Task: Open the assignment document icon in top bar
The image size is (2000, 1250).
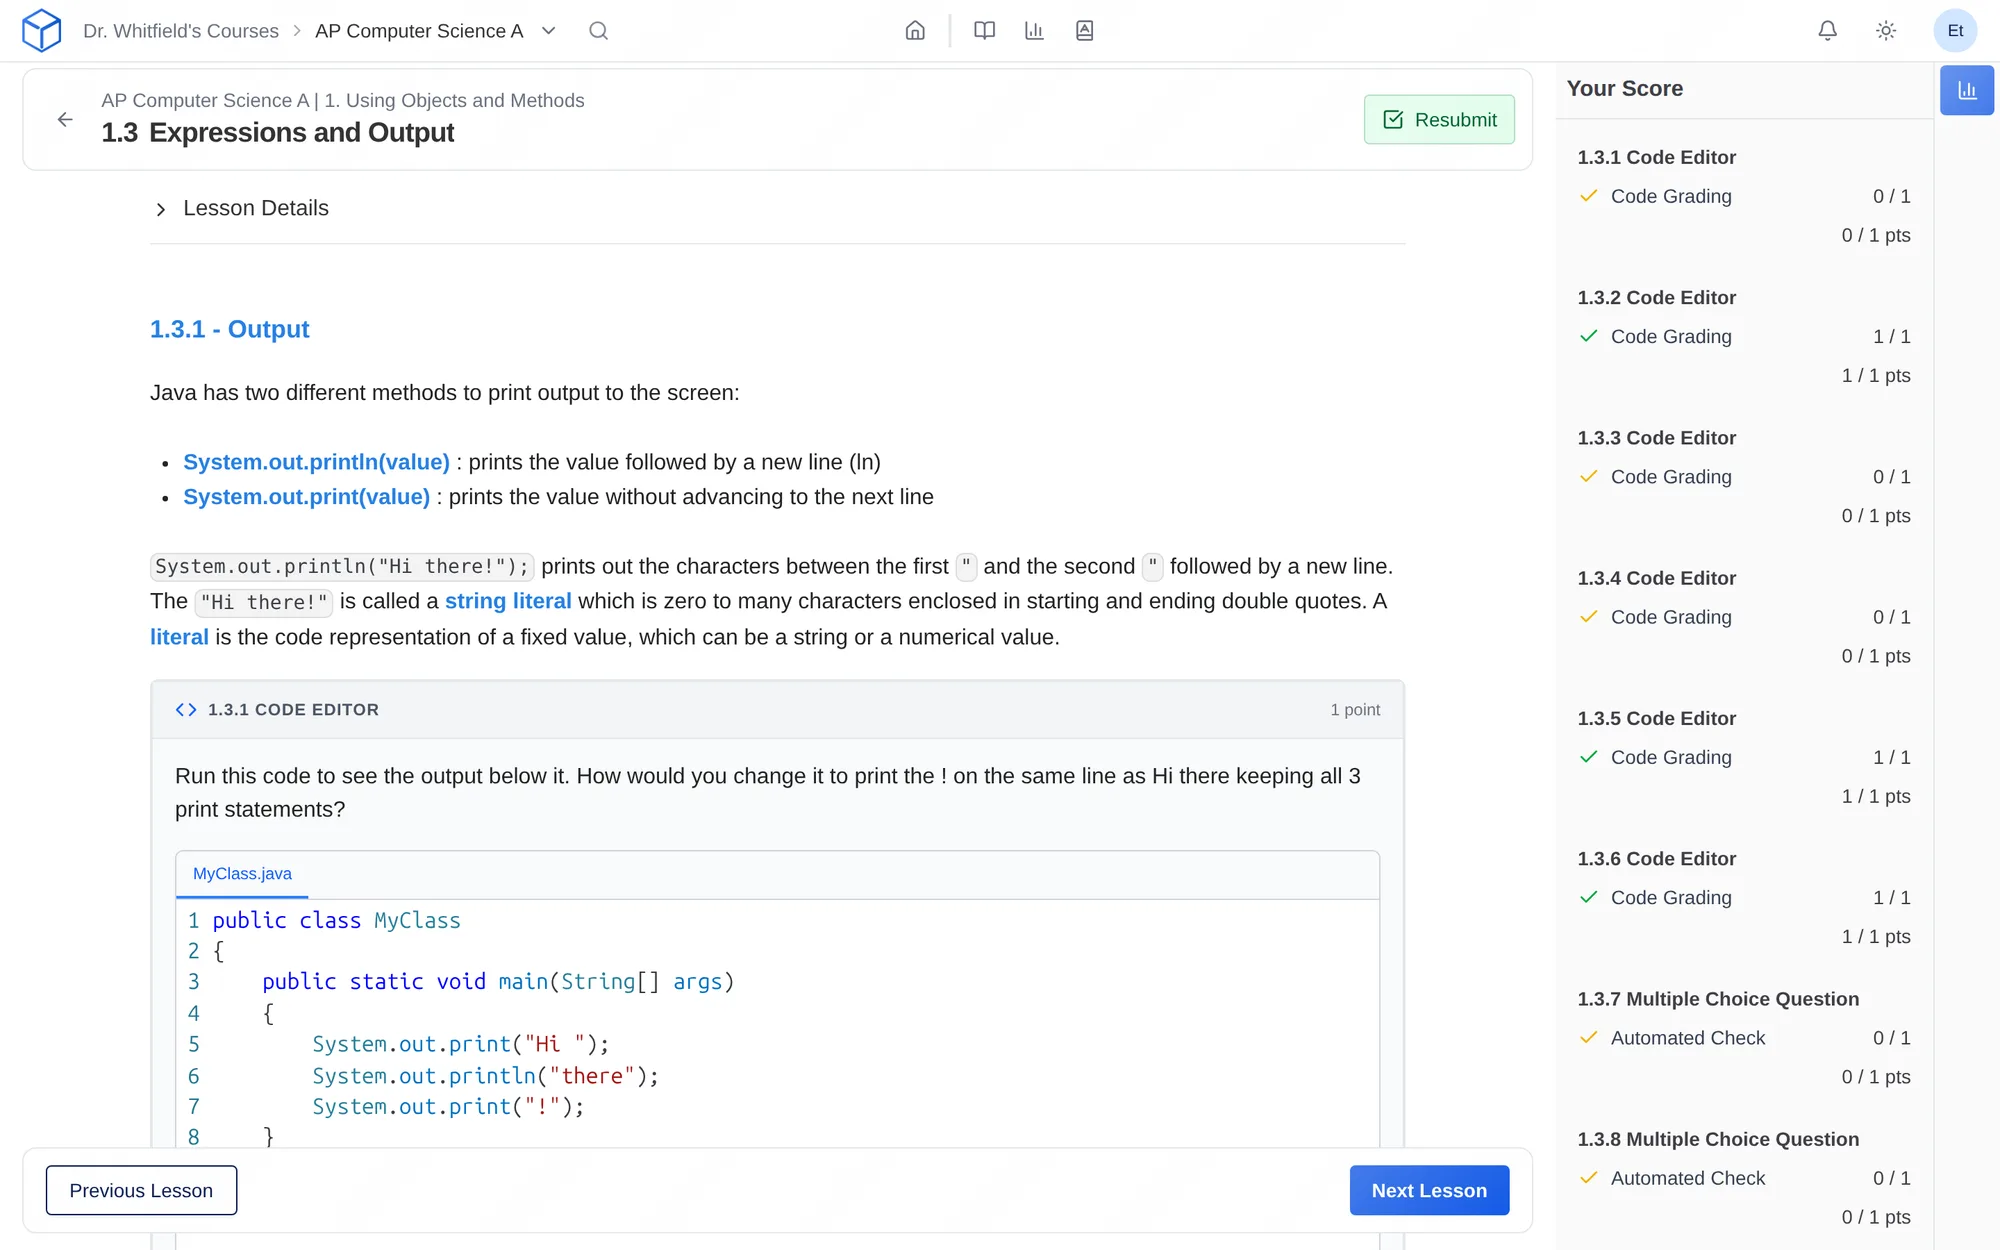Action: 1084,31
